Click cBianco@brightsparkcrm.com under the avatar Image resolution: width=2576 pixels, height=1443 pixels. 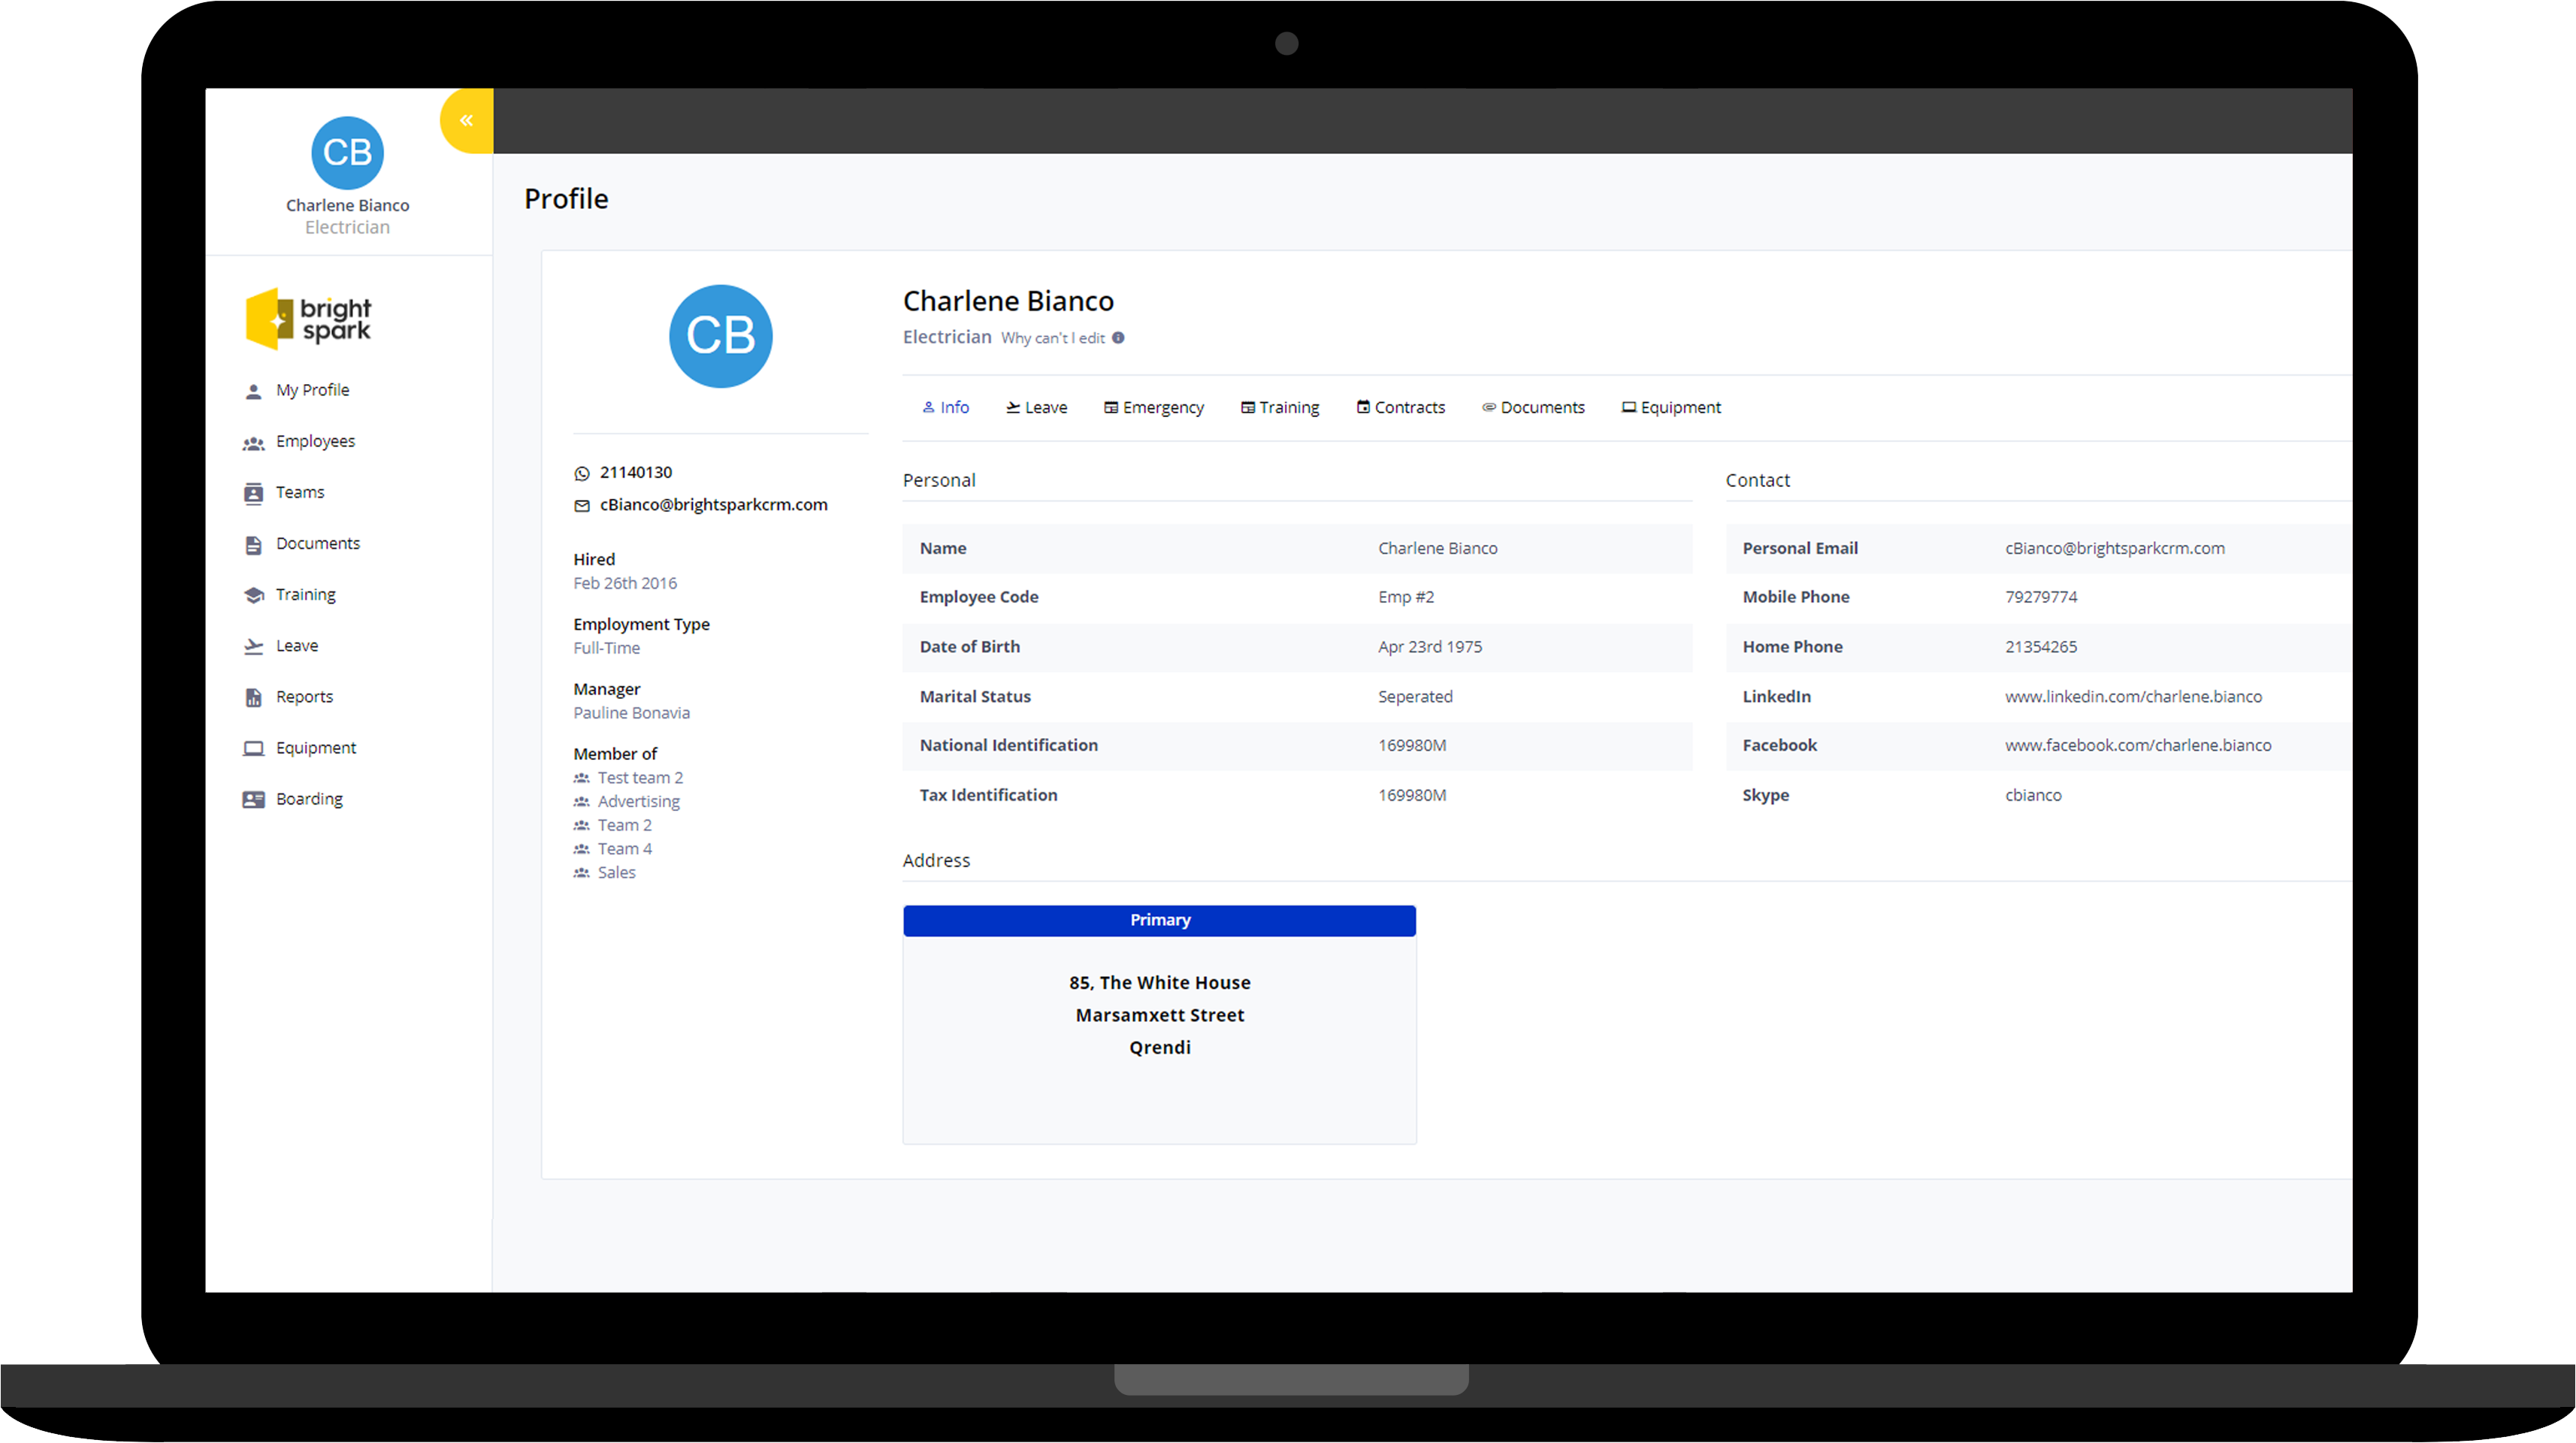click(713, 504)
